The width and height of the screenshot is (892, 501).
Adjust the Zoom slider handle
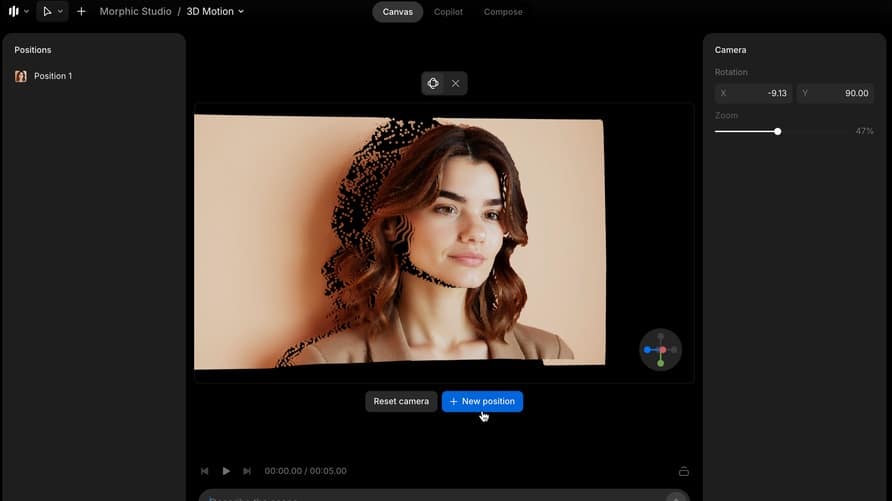778,131
